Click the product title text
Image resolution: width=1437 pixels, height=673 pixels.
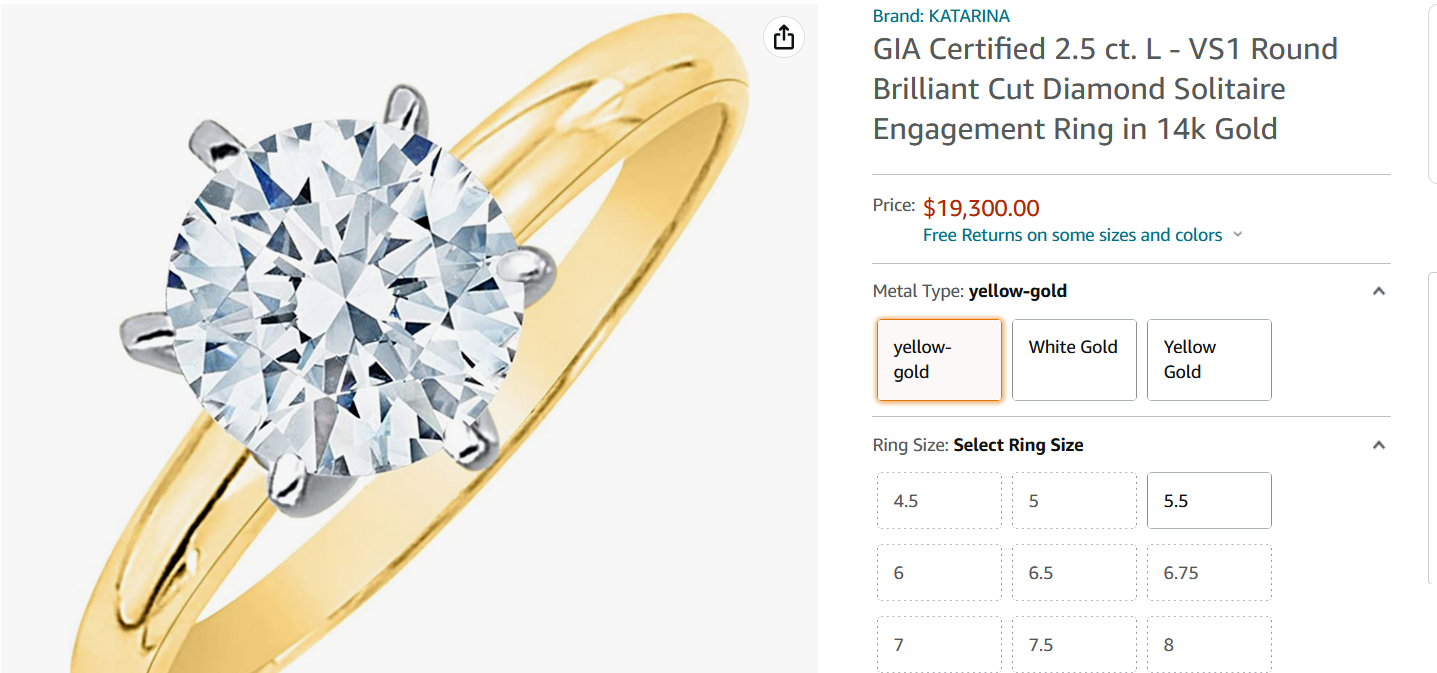(x=1104, y=89)
